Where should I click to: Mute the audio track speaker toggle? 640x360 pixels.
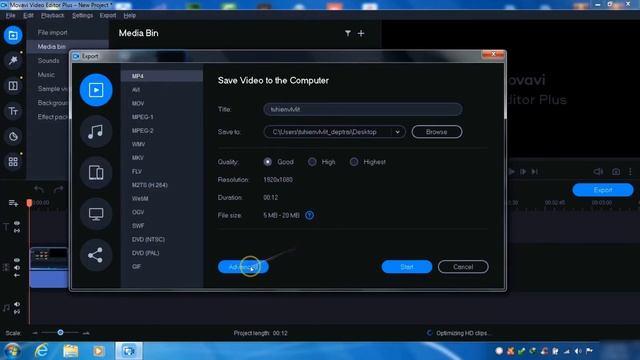[x=17, y=304]
